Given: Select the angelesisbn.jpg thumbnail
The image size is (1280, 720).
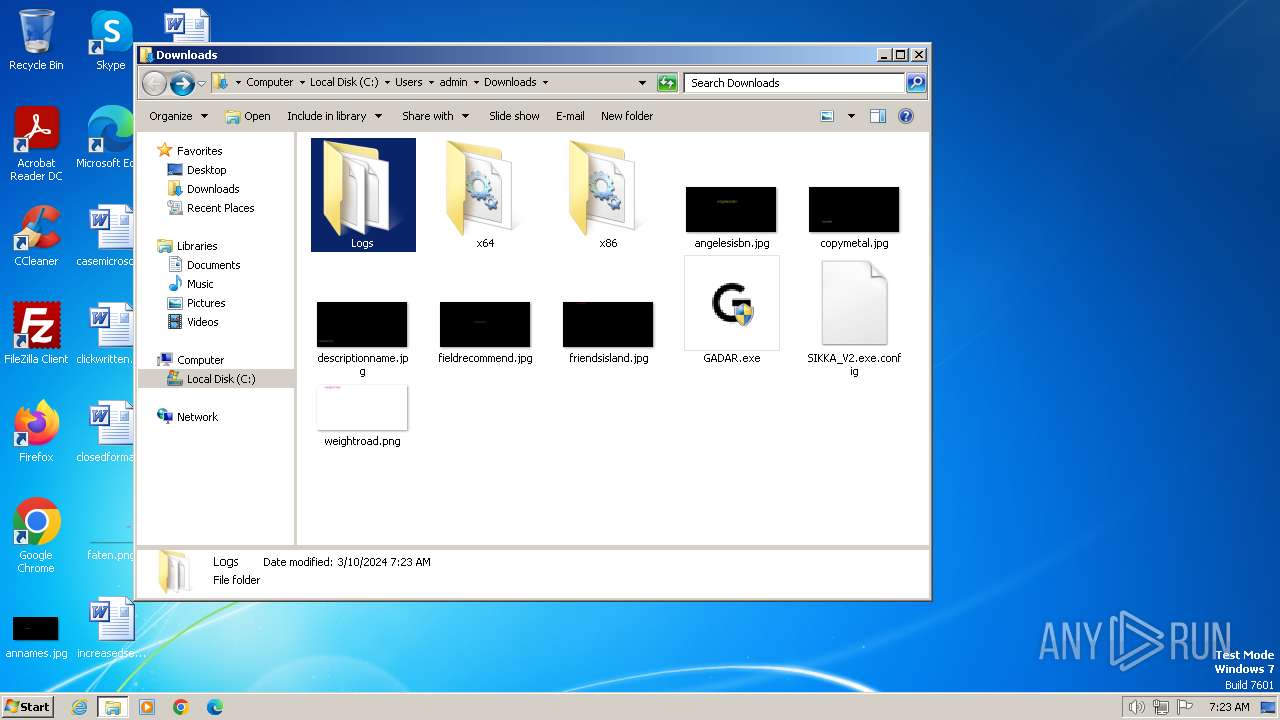Looking at the screenshot, I should pos(731,209).
